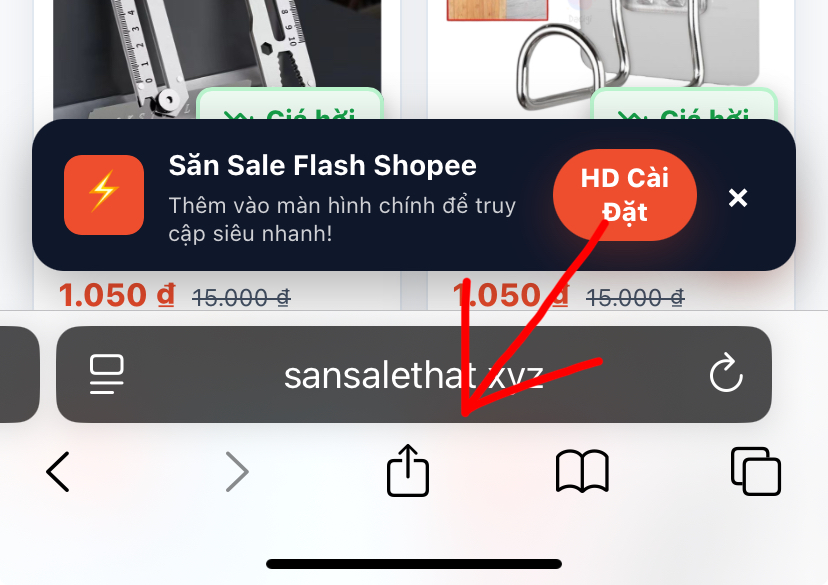828x585 pixels.
Task: Switch to the adjacent tab on left edge
Action: pos(19,374)
